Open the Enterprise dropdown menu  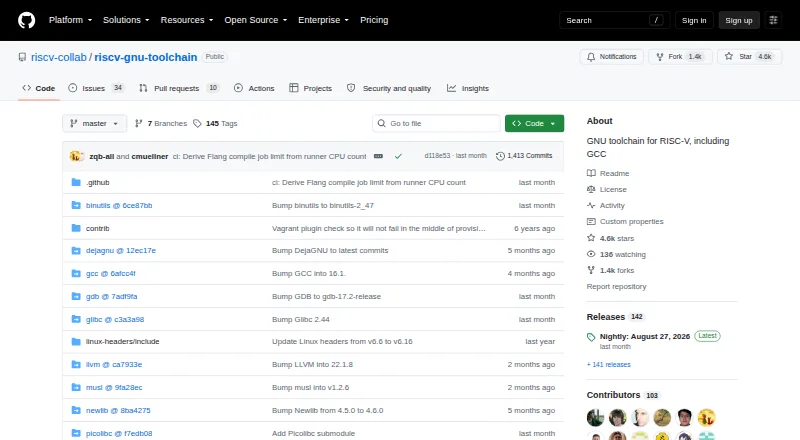tap(323, 20)
